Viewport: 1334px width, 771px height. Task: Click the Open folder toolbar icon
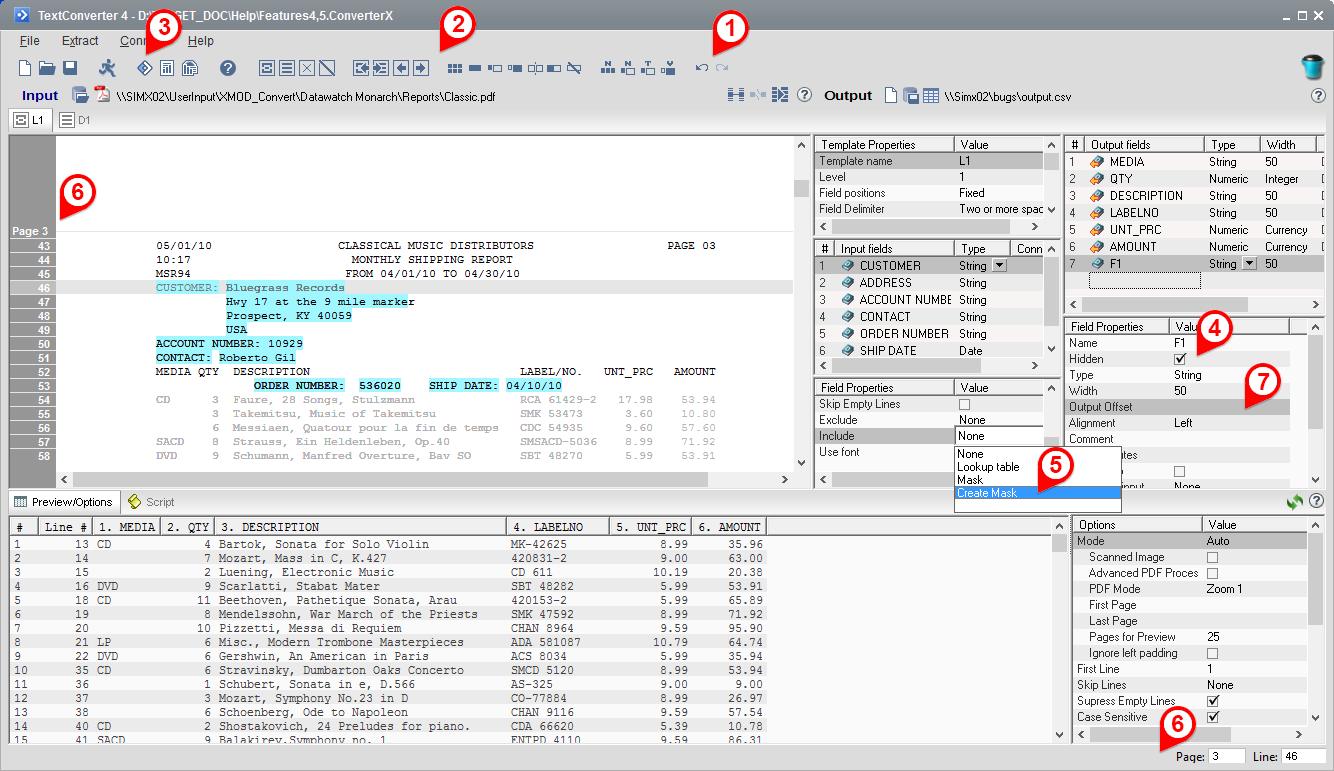(x=47, y=68)
